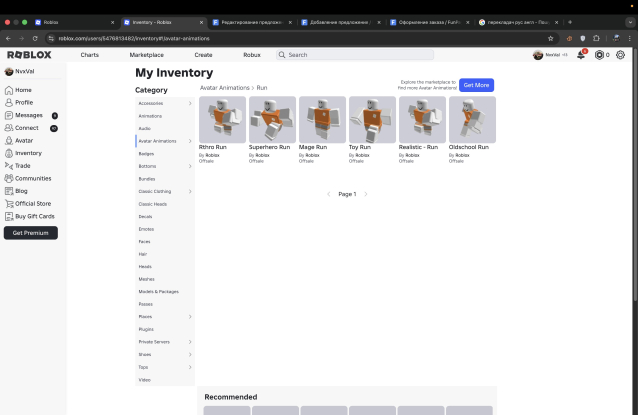Click the Get Premium button
638x415 pixels.
tap(30, 233)
